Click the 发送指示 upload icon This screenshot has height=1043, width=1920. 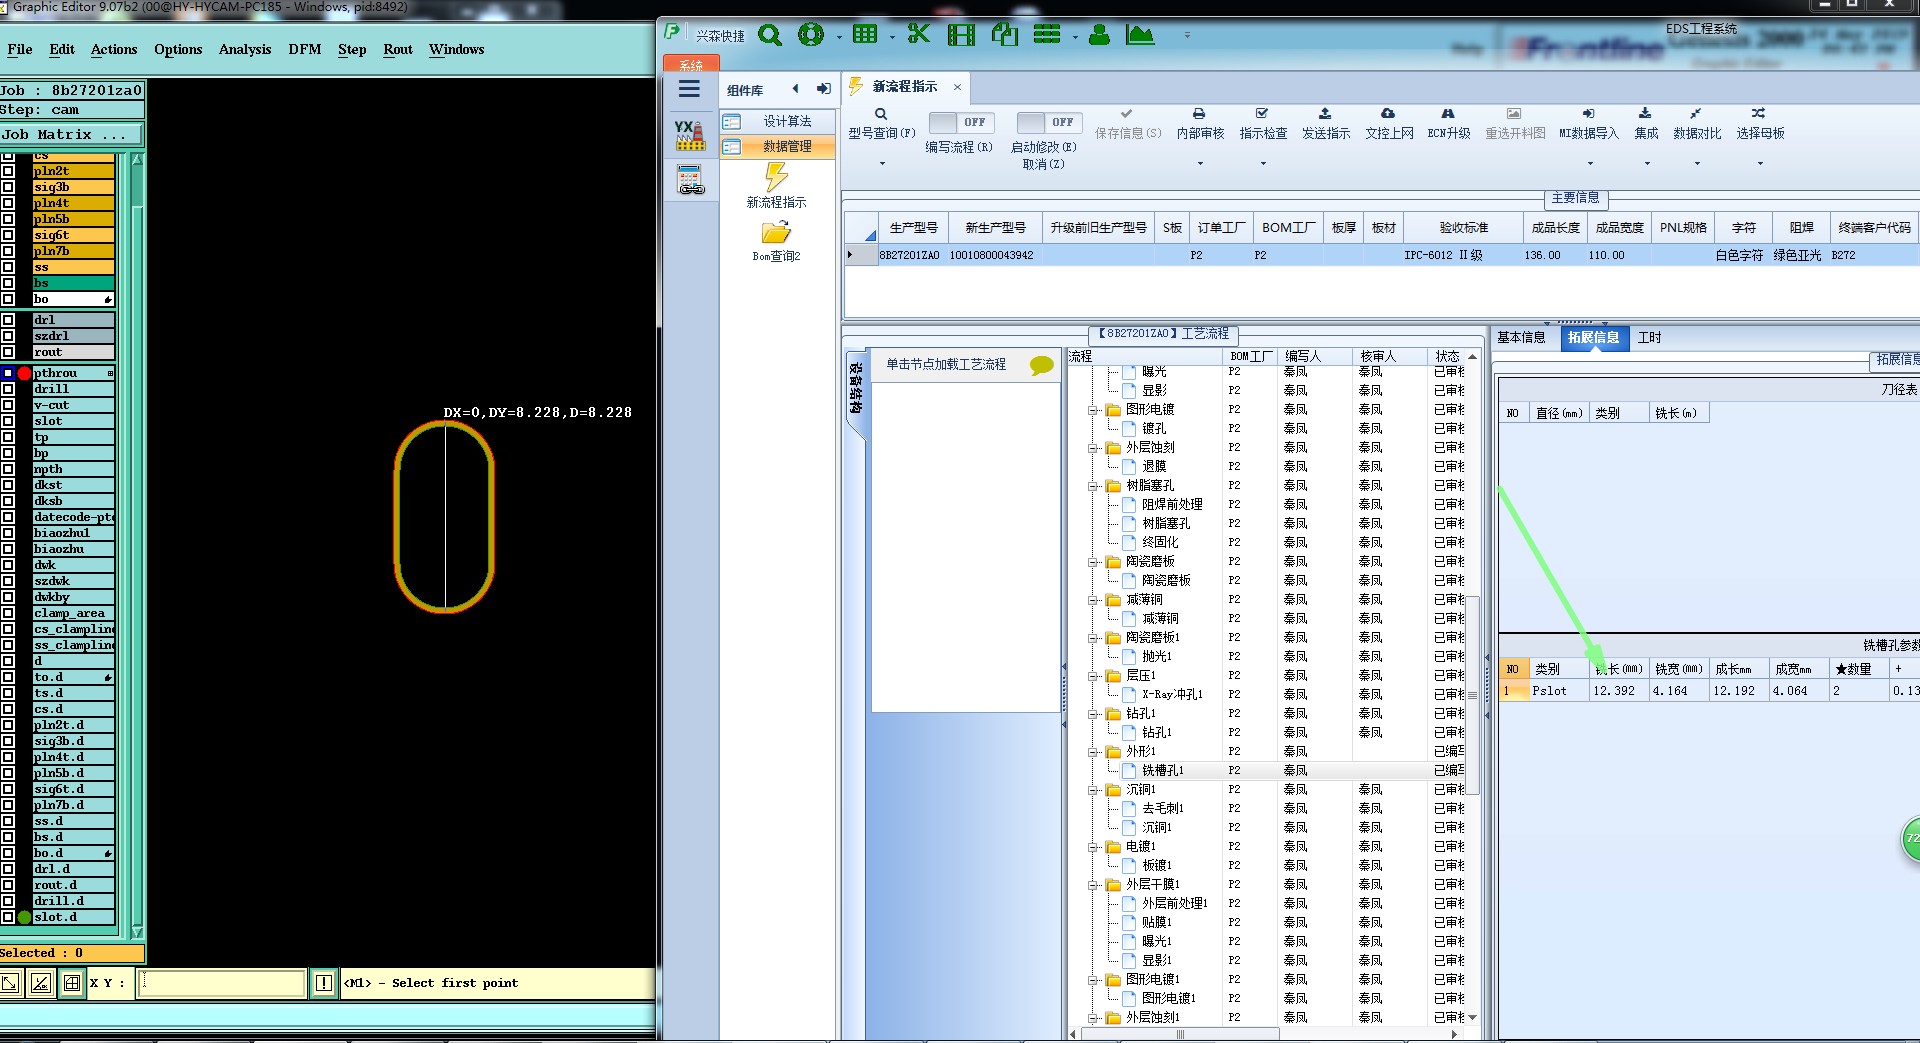coord(1325,114)
